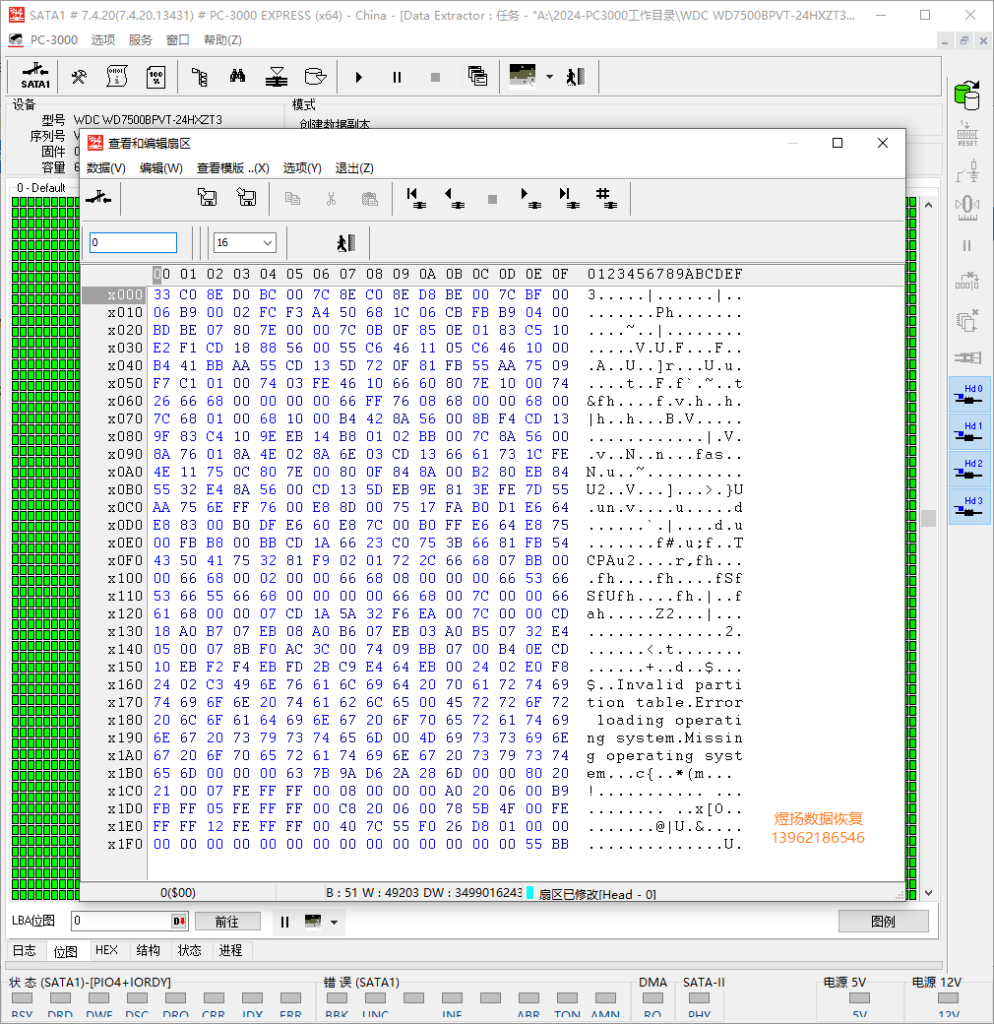Image resolution: width=994 pixels, height=1024 pixels.
Task: Click the bitmap scrollbar up arrow
Action: pos(929,205)
